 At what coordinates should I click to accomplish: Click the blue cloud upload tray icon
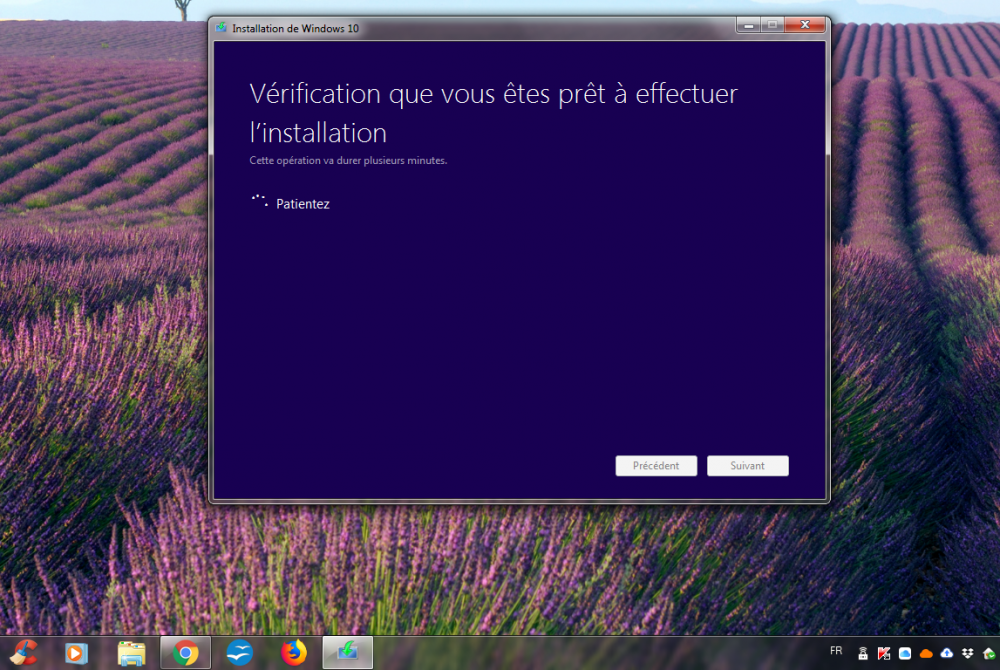point(947,654)
